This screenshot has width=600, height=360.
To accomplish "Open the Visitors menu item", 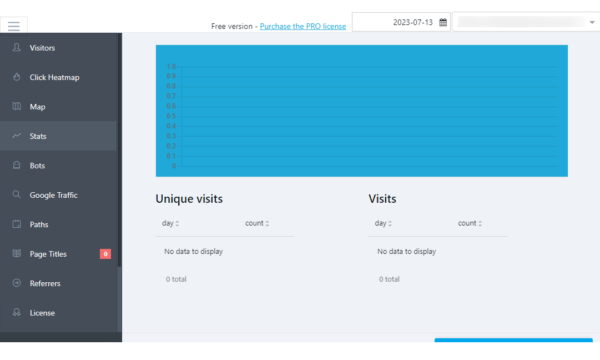I will (58, 48).
